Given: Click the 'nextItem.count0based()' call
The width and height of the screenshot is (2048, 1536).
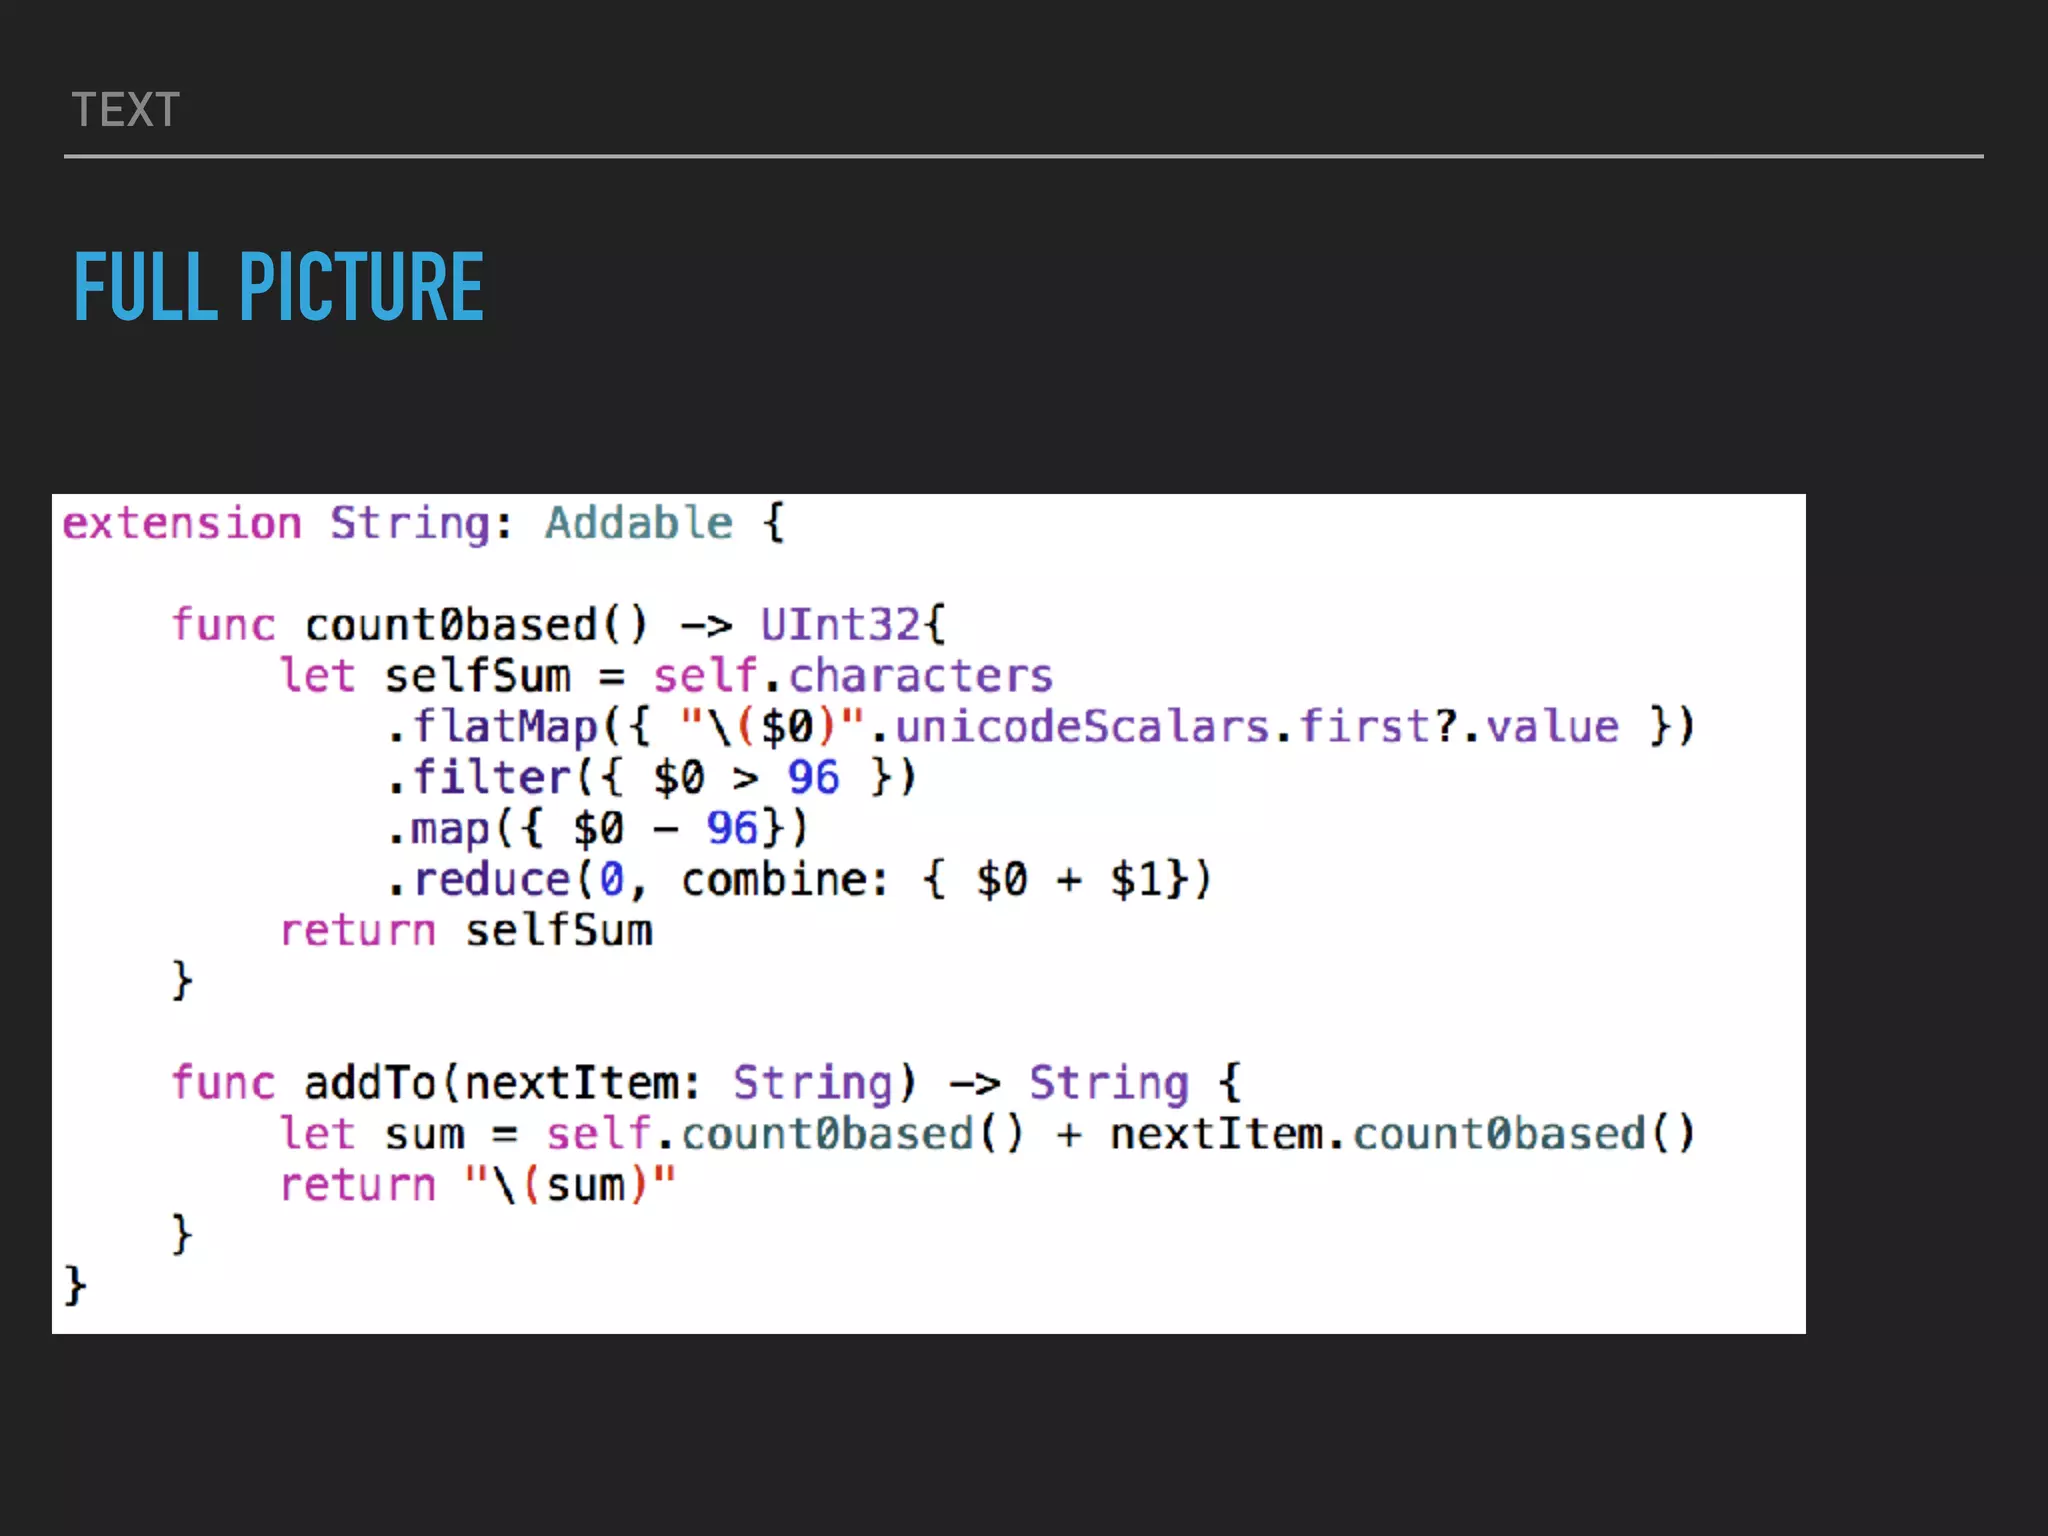Looking at the screenshot, I should (x=1402, y=1135).
